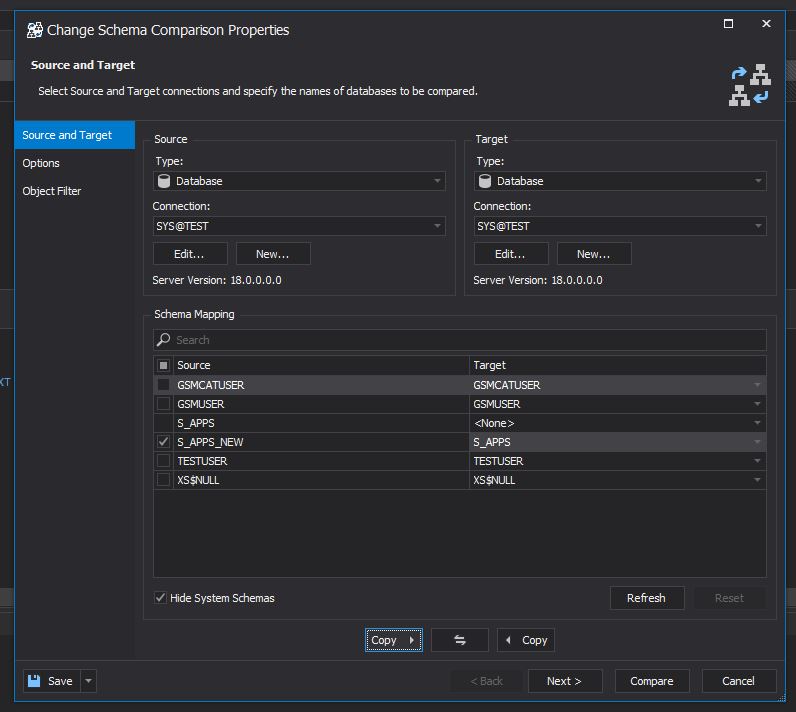The height and width of the screenshot is (712, 796).
Task: Toggle Hide System Schemas checkbox
Action: (161, 598)
